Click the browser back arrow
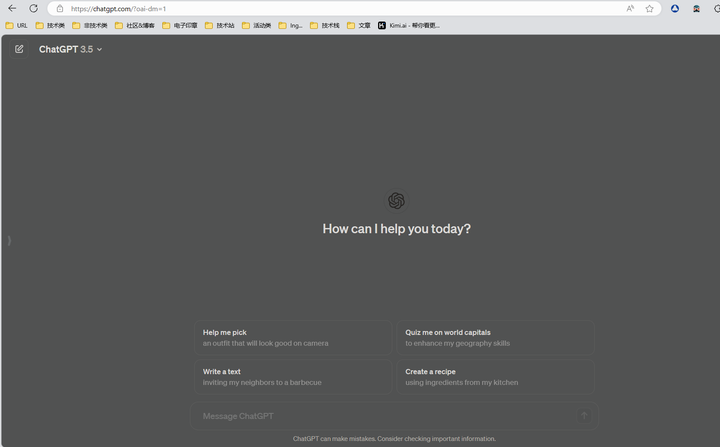 pos(12,8)
